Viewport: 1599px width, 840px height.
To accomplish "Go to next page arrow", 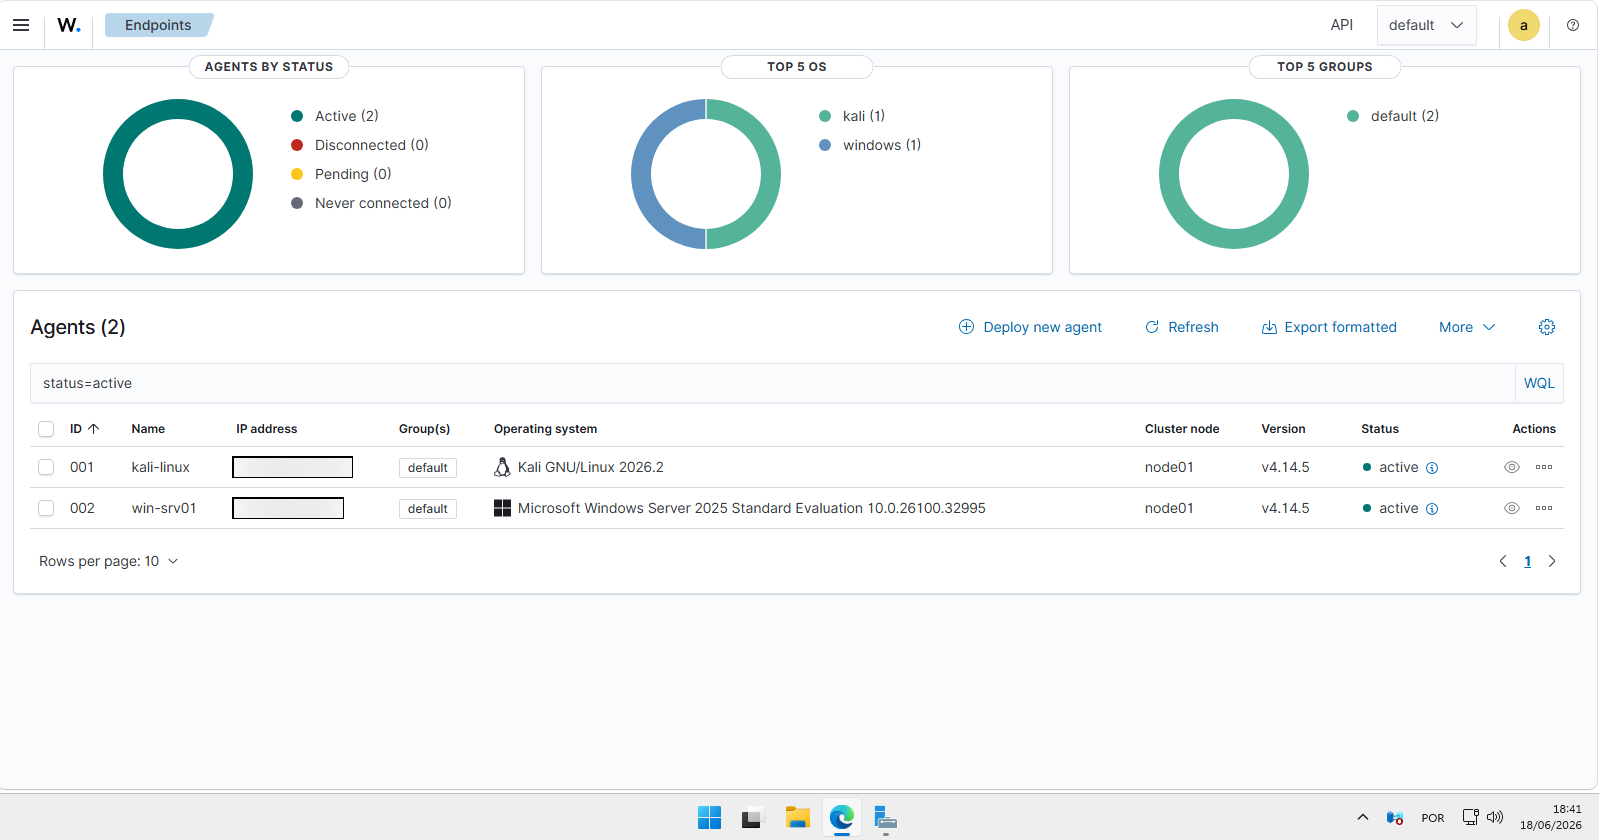I will [x=1552, y=561].
